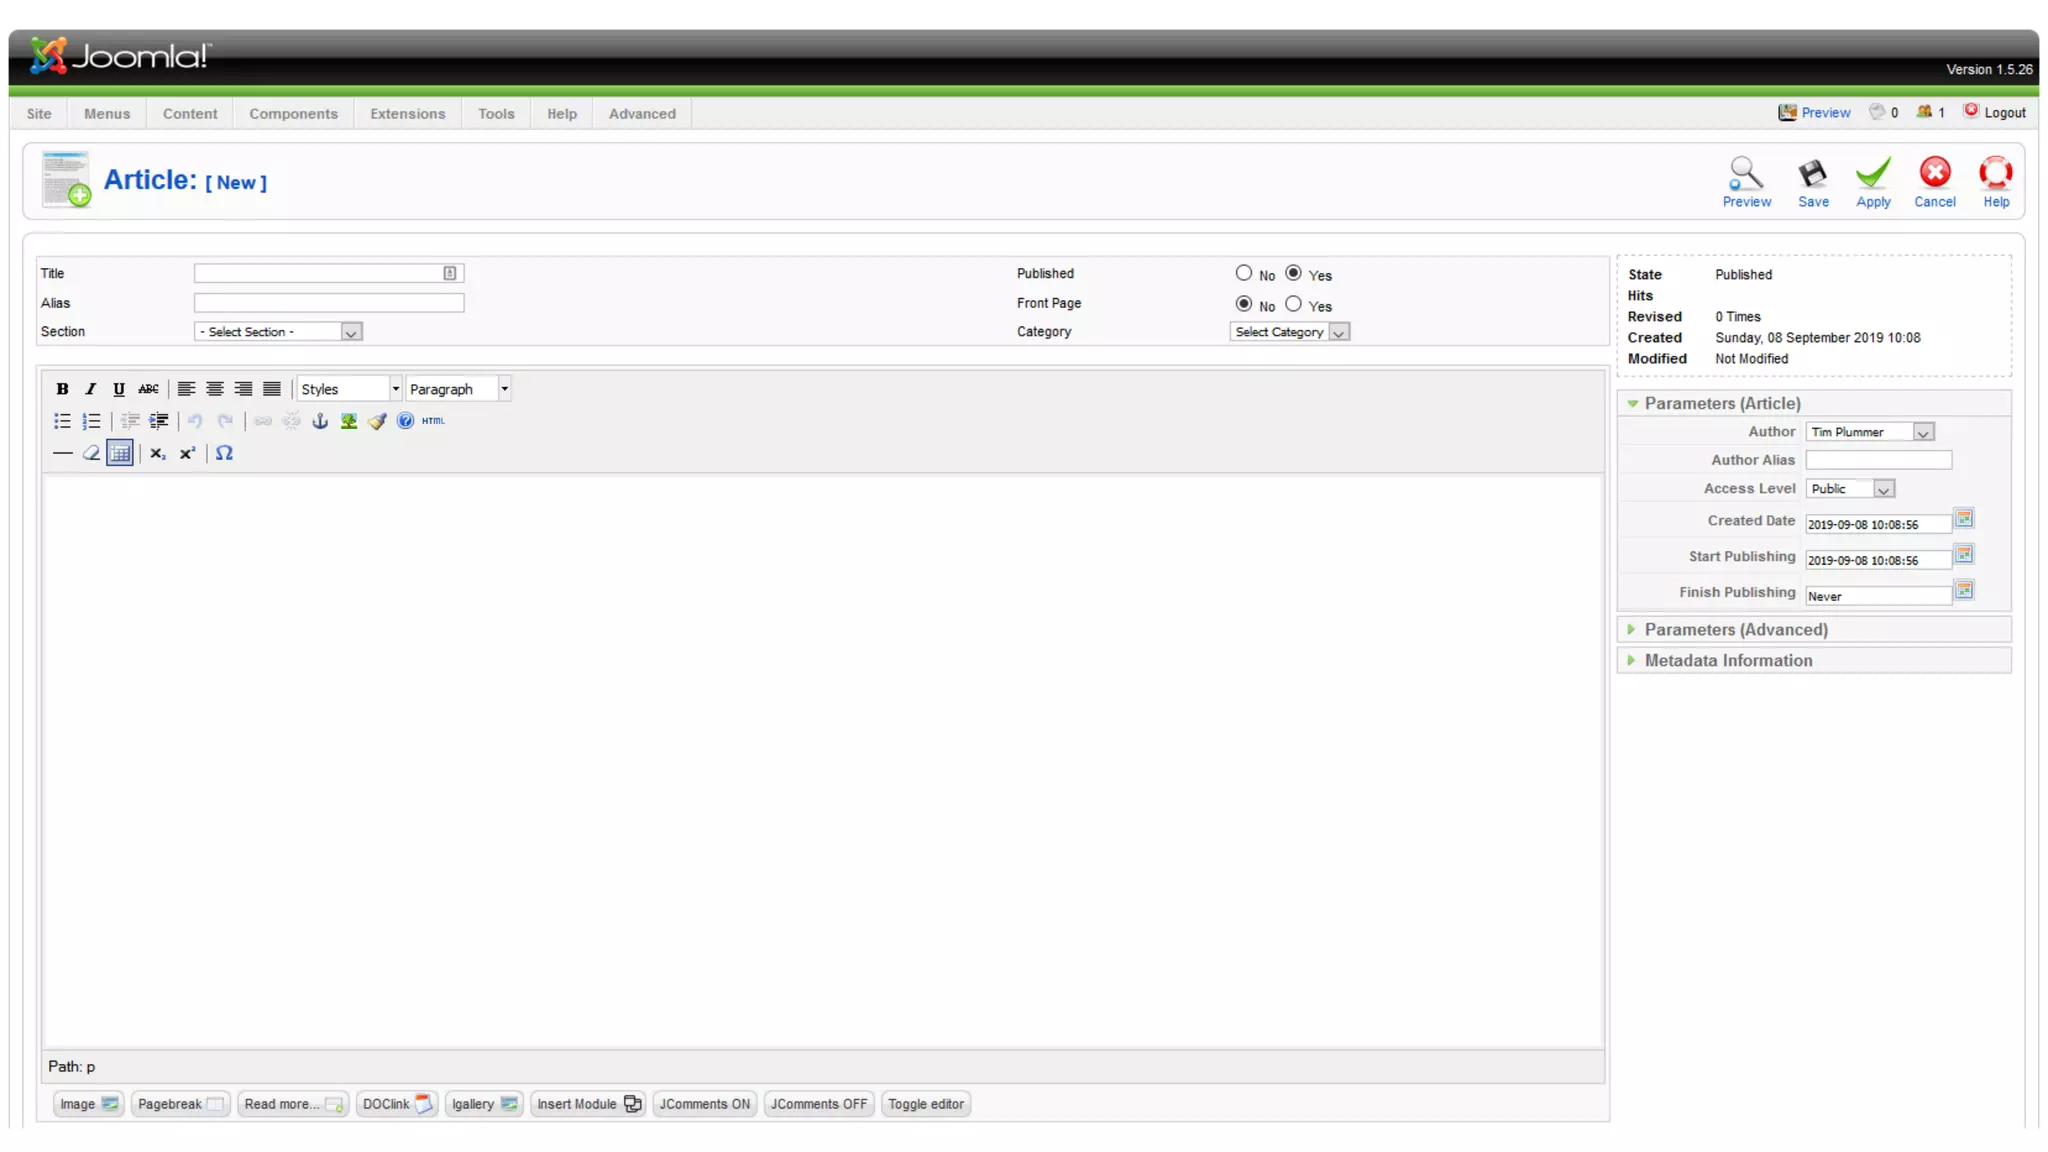This screenshot has width=2048, height=1152.
Task: Open the Extensions menu
Action: coord(407,114)
